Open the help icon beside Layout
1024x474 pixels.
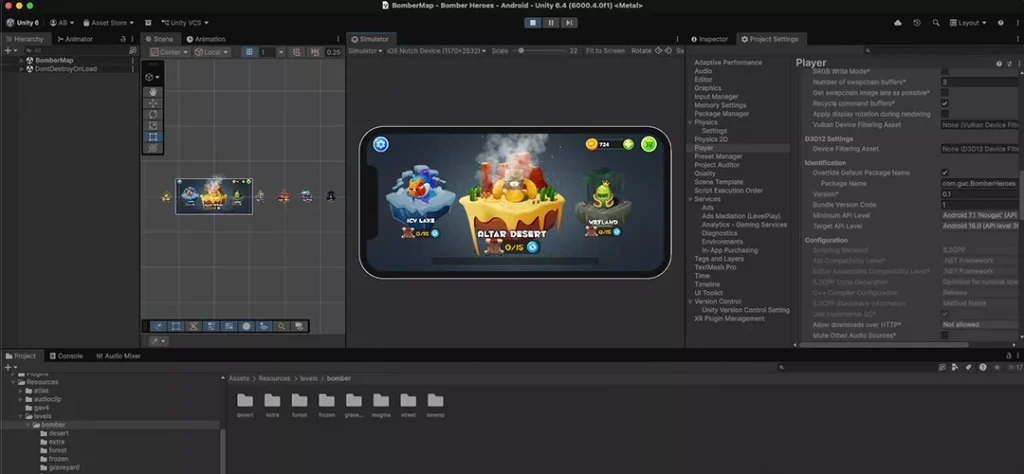coord(1000,23)
